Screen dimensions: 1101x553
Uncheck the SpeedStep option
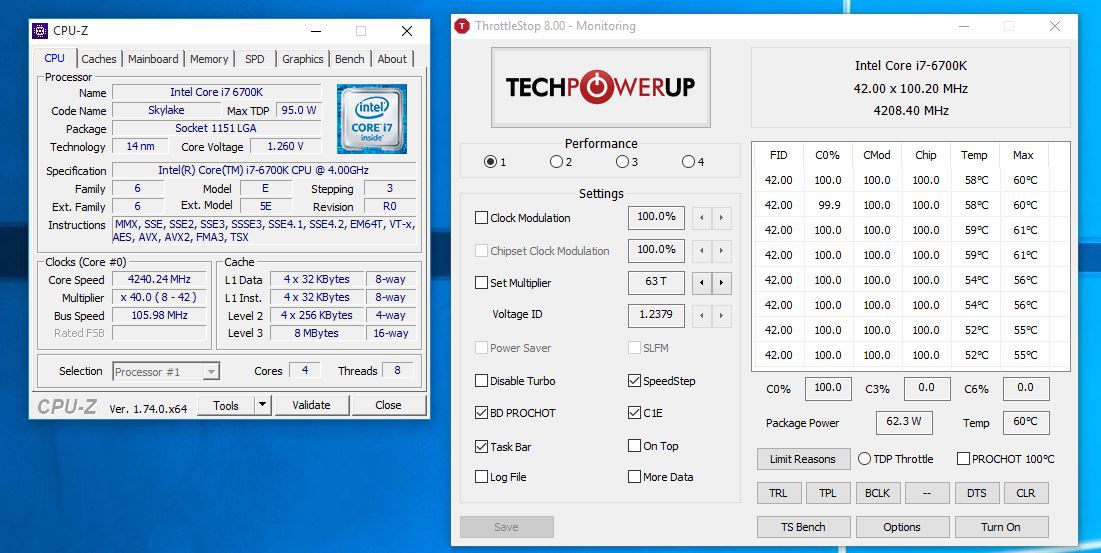coord(635,380)
